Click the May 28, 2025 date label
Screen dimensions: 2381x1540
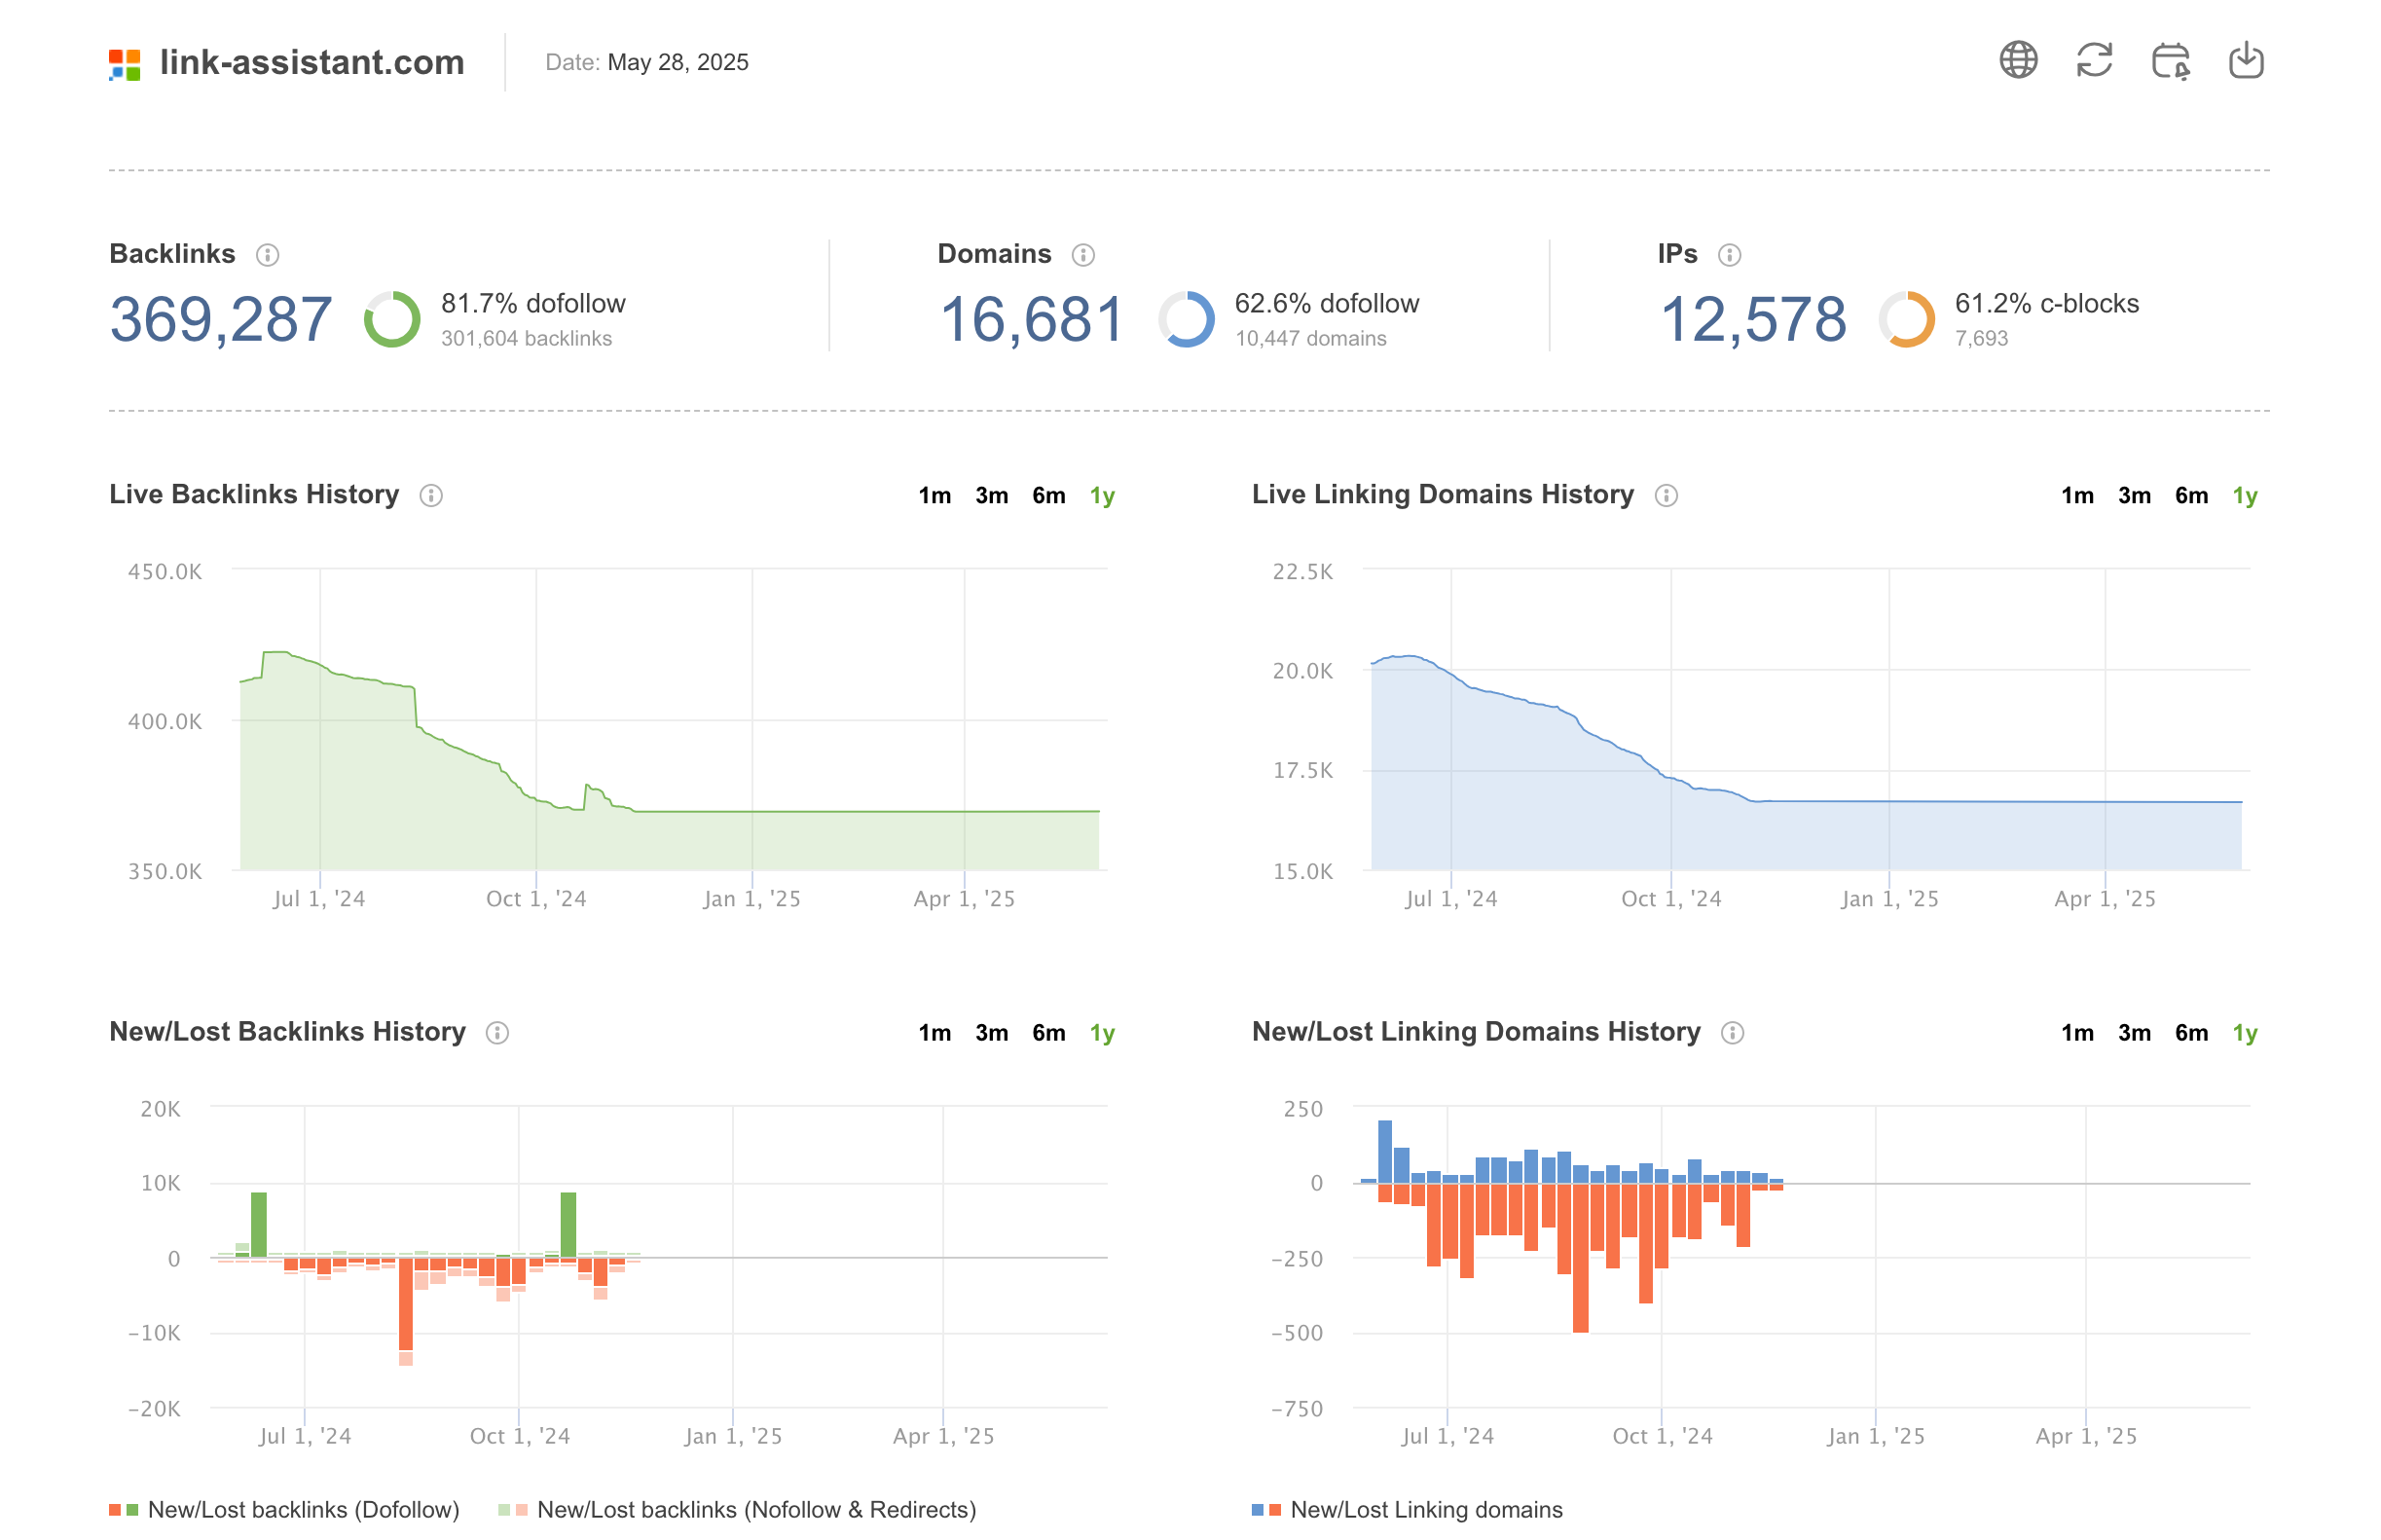pos(678,62)
